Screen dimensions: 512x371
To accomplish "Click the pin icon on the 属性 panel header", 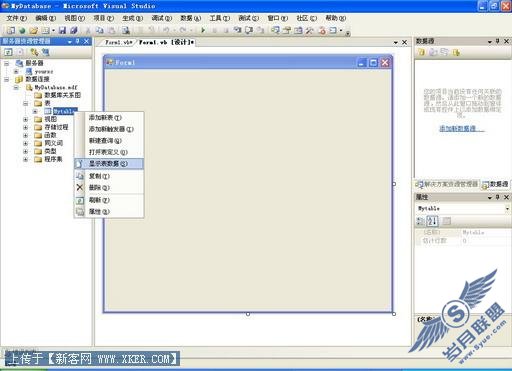I will pos(497,197).
